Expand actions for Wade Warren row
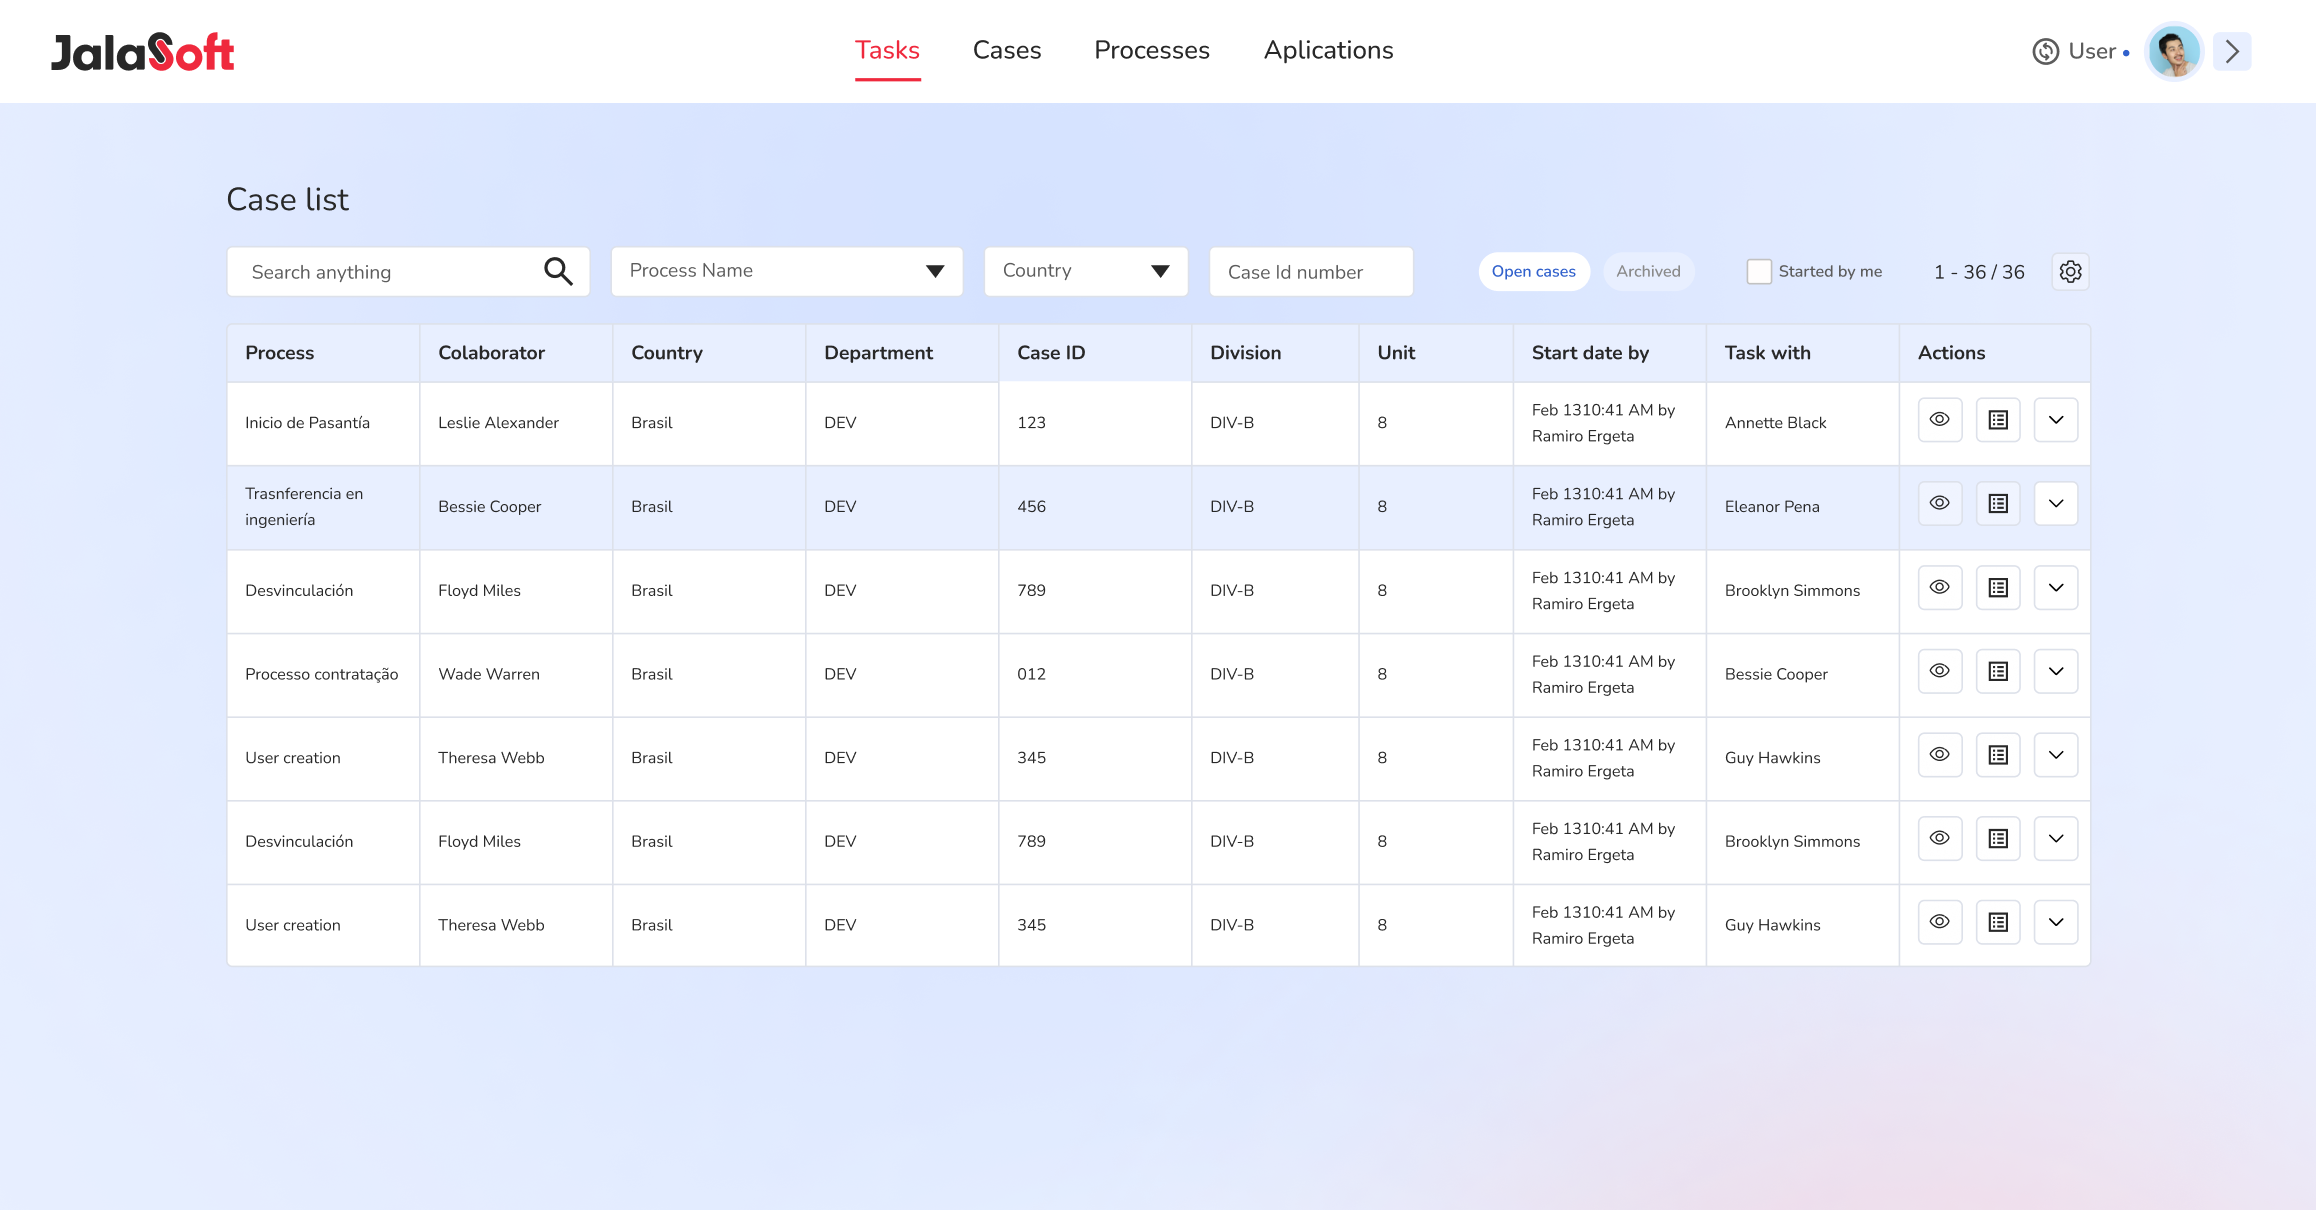 (2056, 671)
